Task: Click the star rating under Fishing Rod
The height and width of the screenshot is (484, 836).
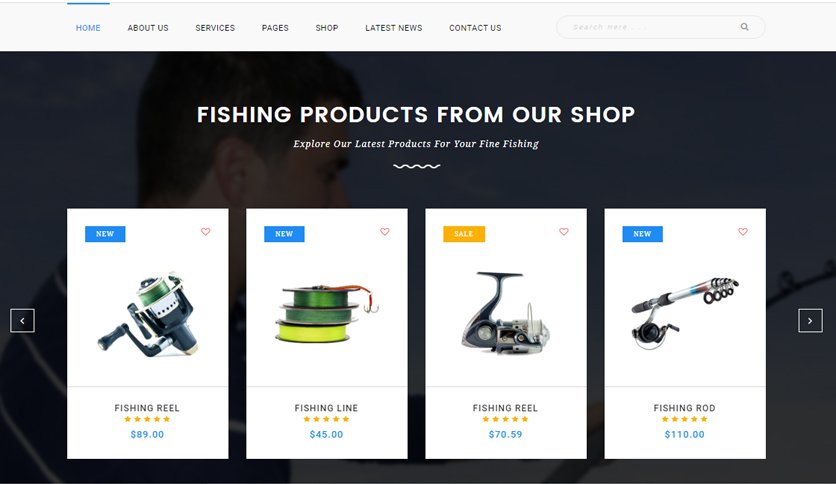Action: (685, 419)
